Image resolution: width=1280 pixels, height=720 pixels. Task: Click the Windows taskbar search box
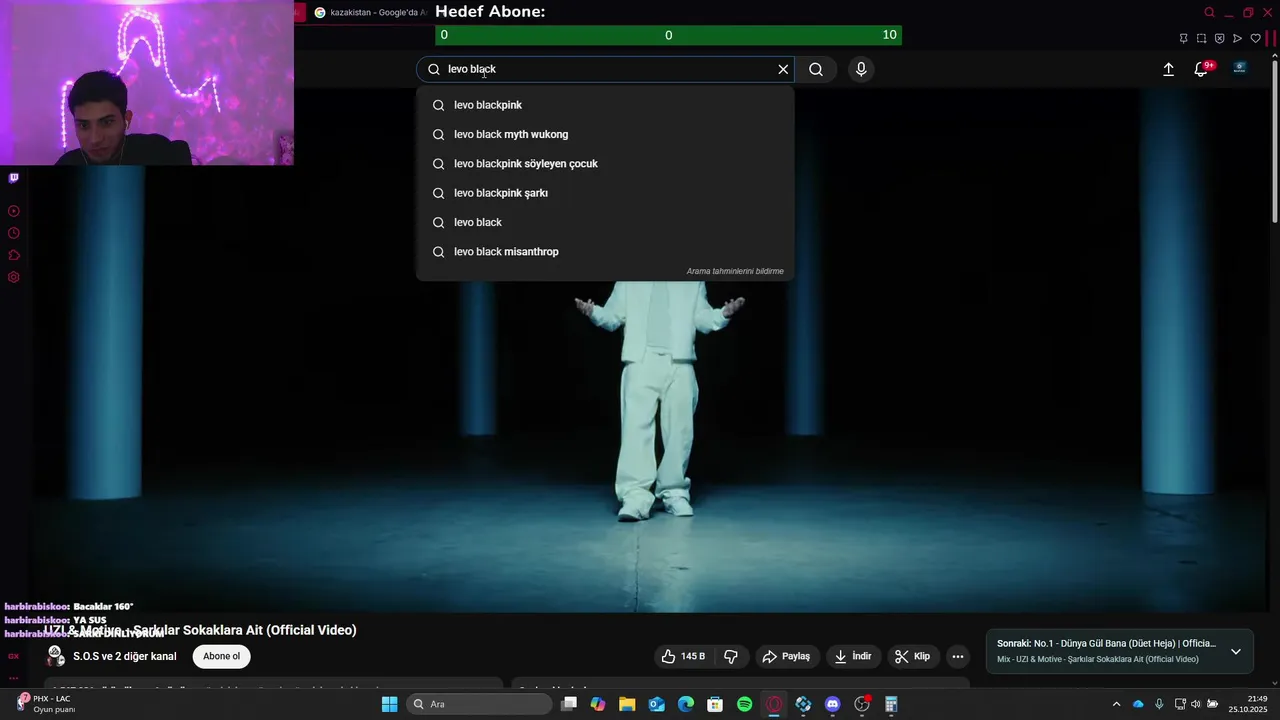480,704
